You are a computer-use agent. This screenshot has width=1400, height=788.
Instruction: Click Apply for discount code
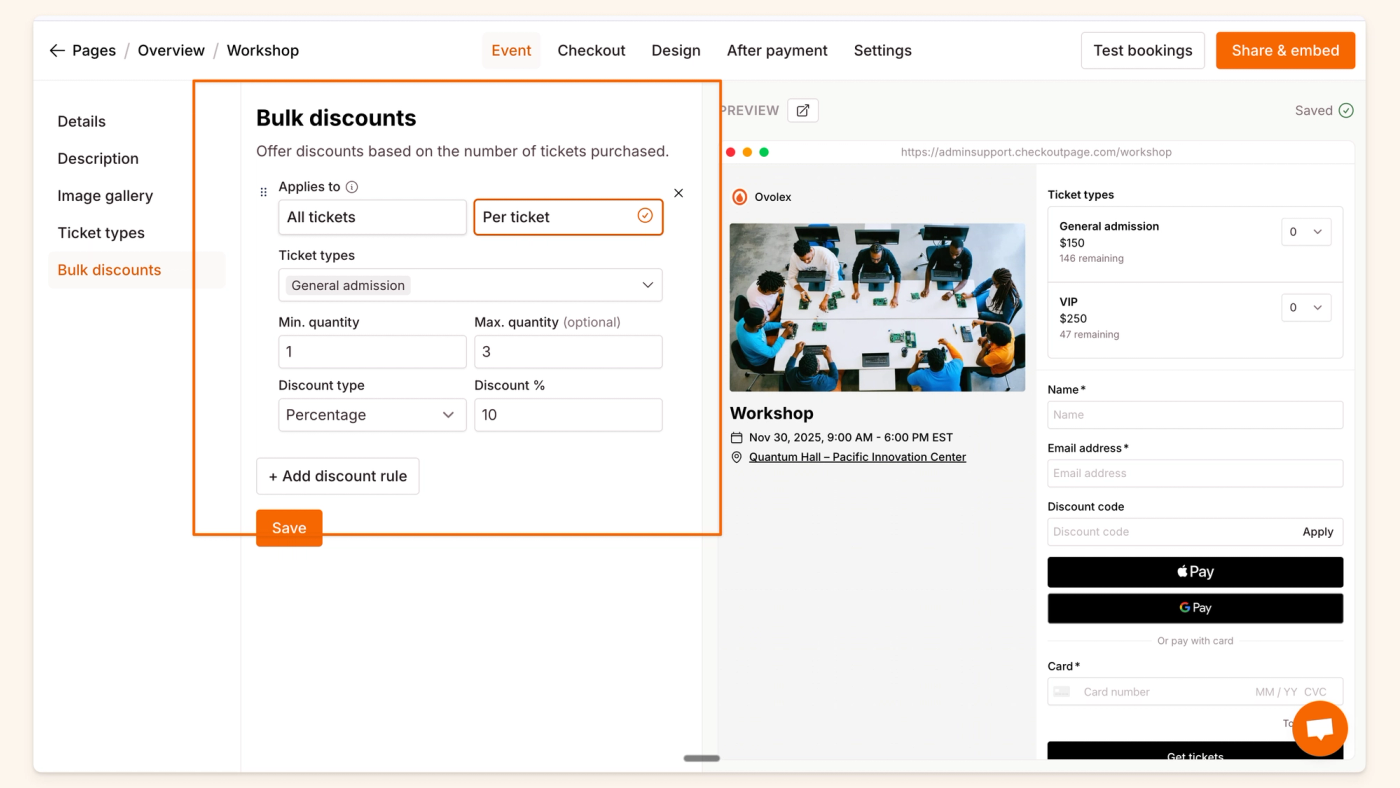[x=1318, y=532]
